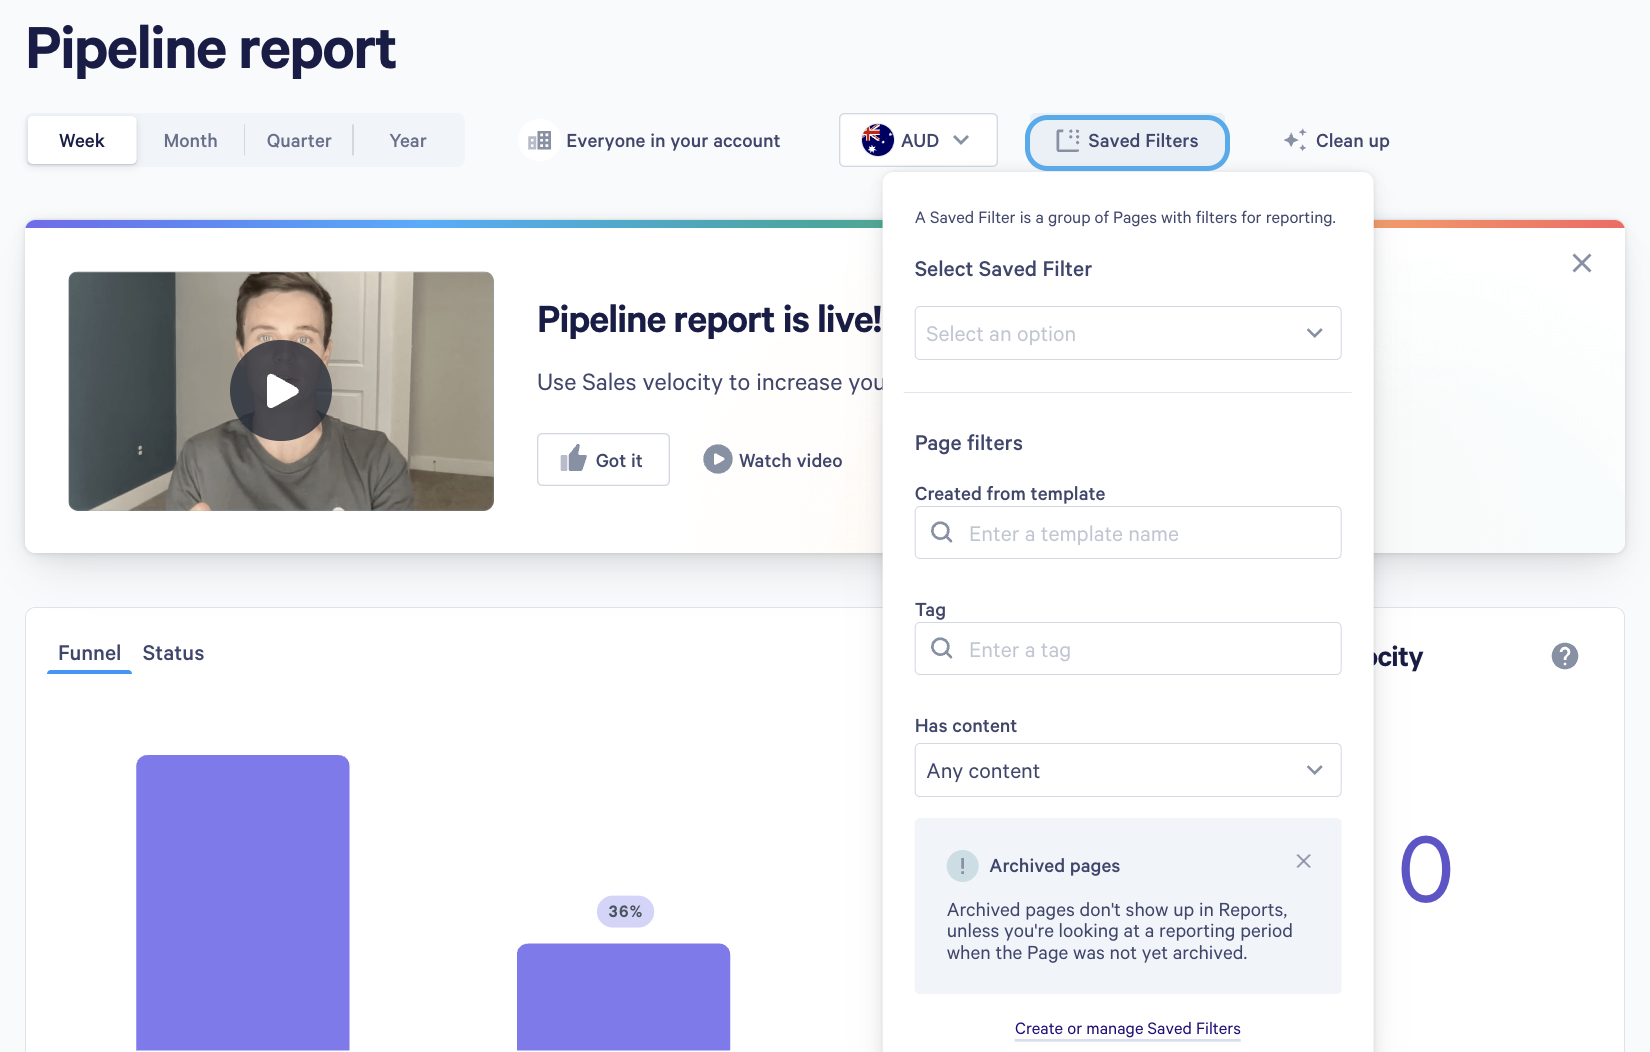Open the AUD currency dropdown
The height and width of the screenshot is (1052, 1650).
[x=918, y=140]
